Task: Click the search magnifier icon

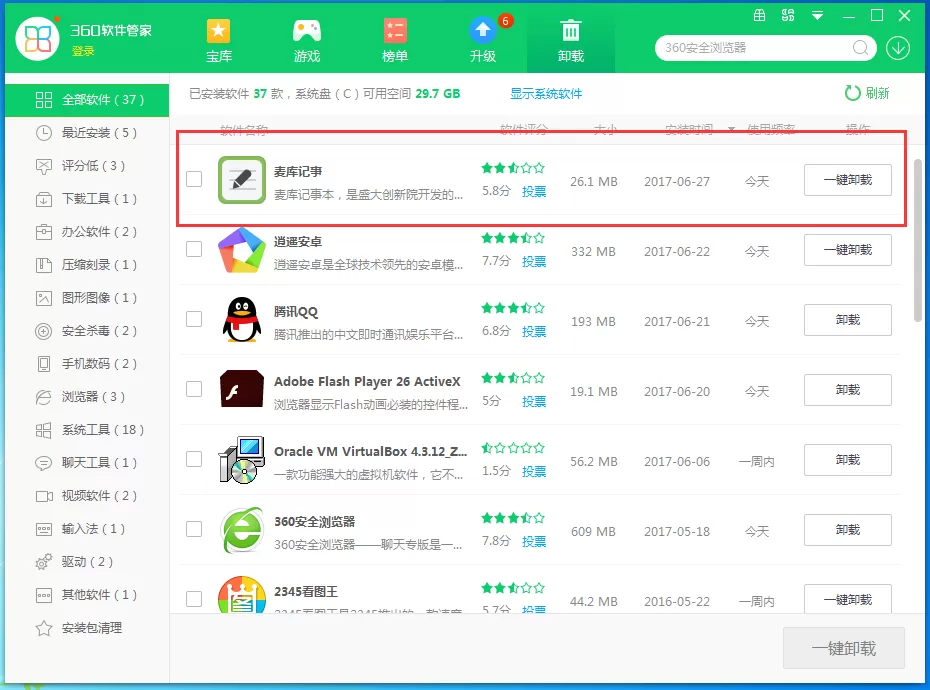Action: coord(861,47)
